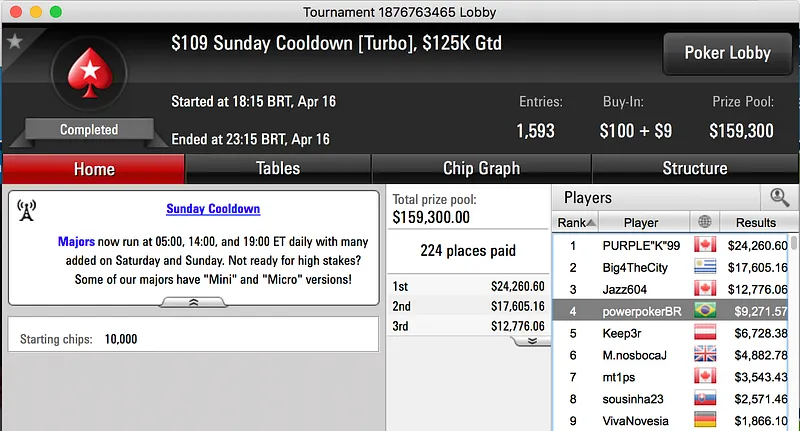800x431 pixels.
Task: Open the Sunday Cooldown link
Action: [x=213, y=209]
